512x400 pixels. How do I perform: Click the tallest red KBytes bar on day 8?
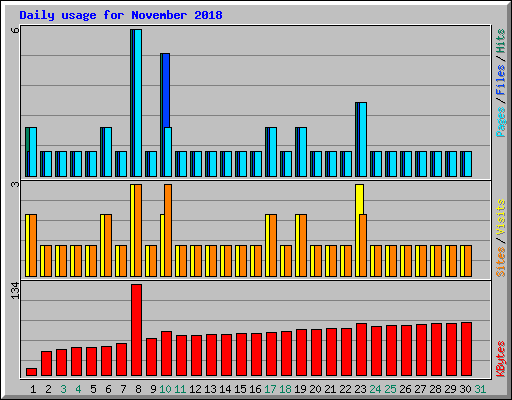[x=136, y=330]
